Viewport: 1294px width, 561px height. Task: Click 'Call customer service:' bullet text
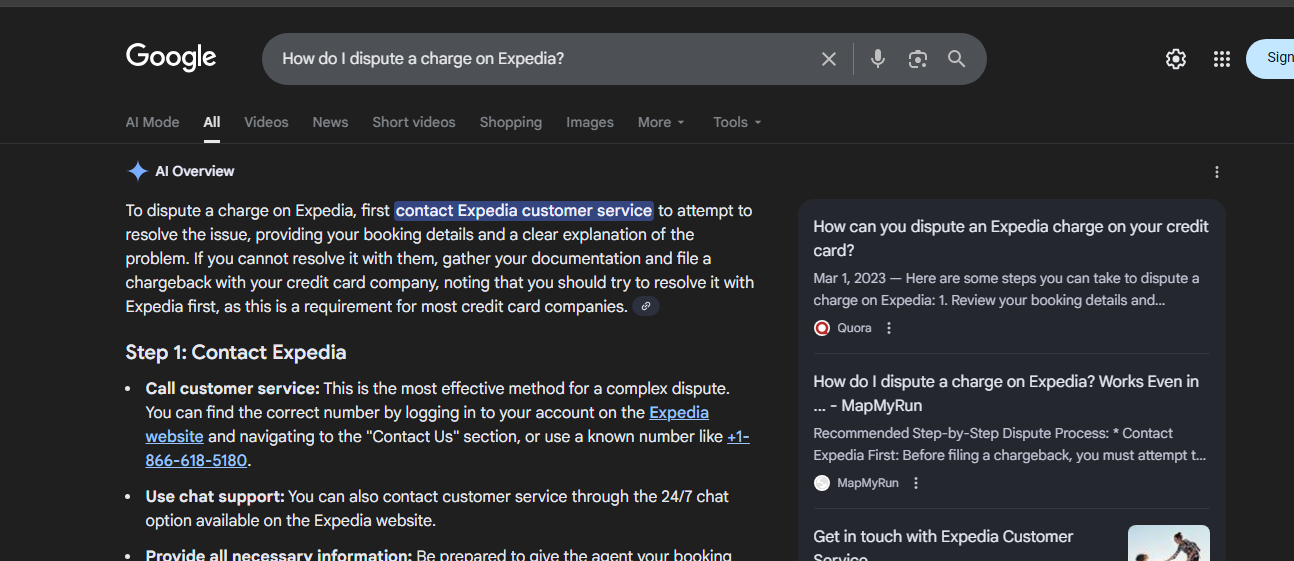click(x=232, y=389)
